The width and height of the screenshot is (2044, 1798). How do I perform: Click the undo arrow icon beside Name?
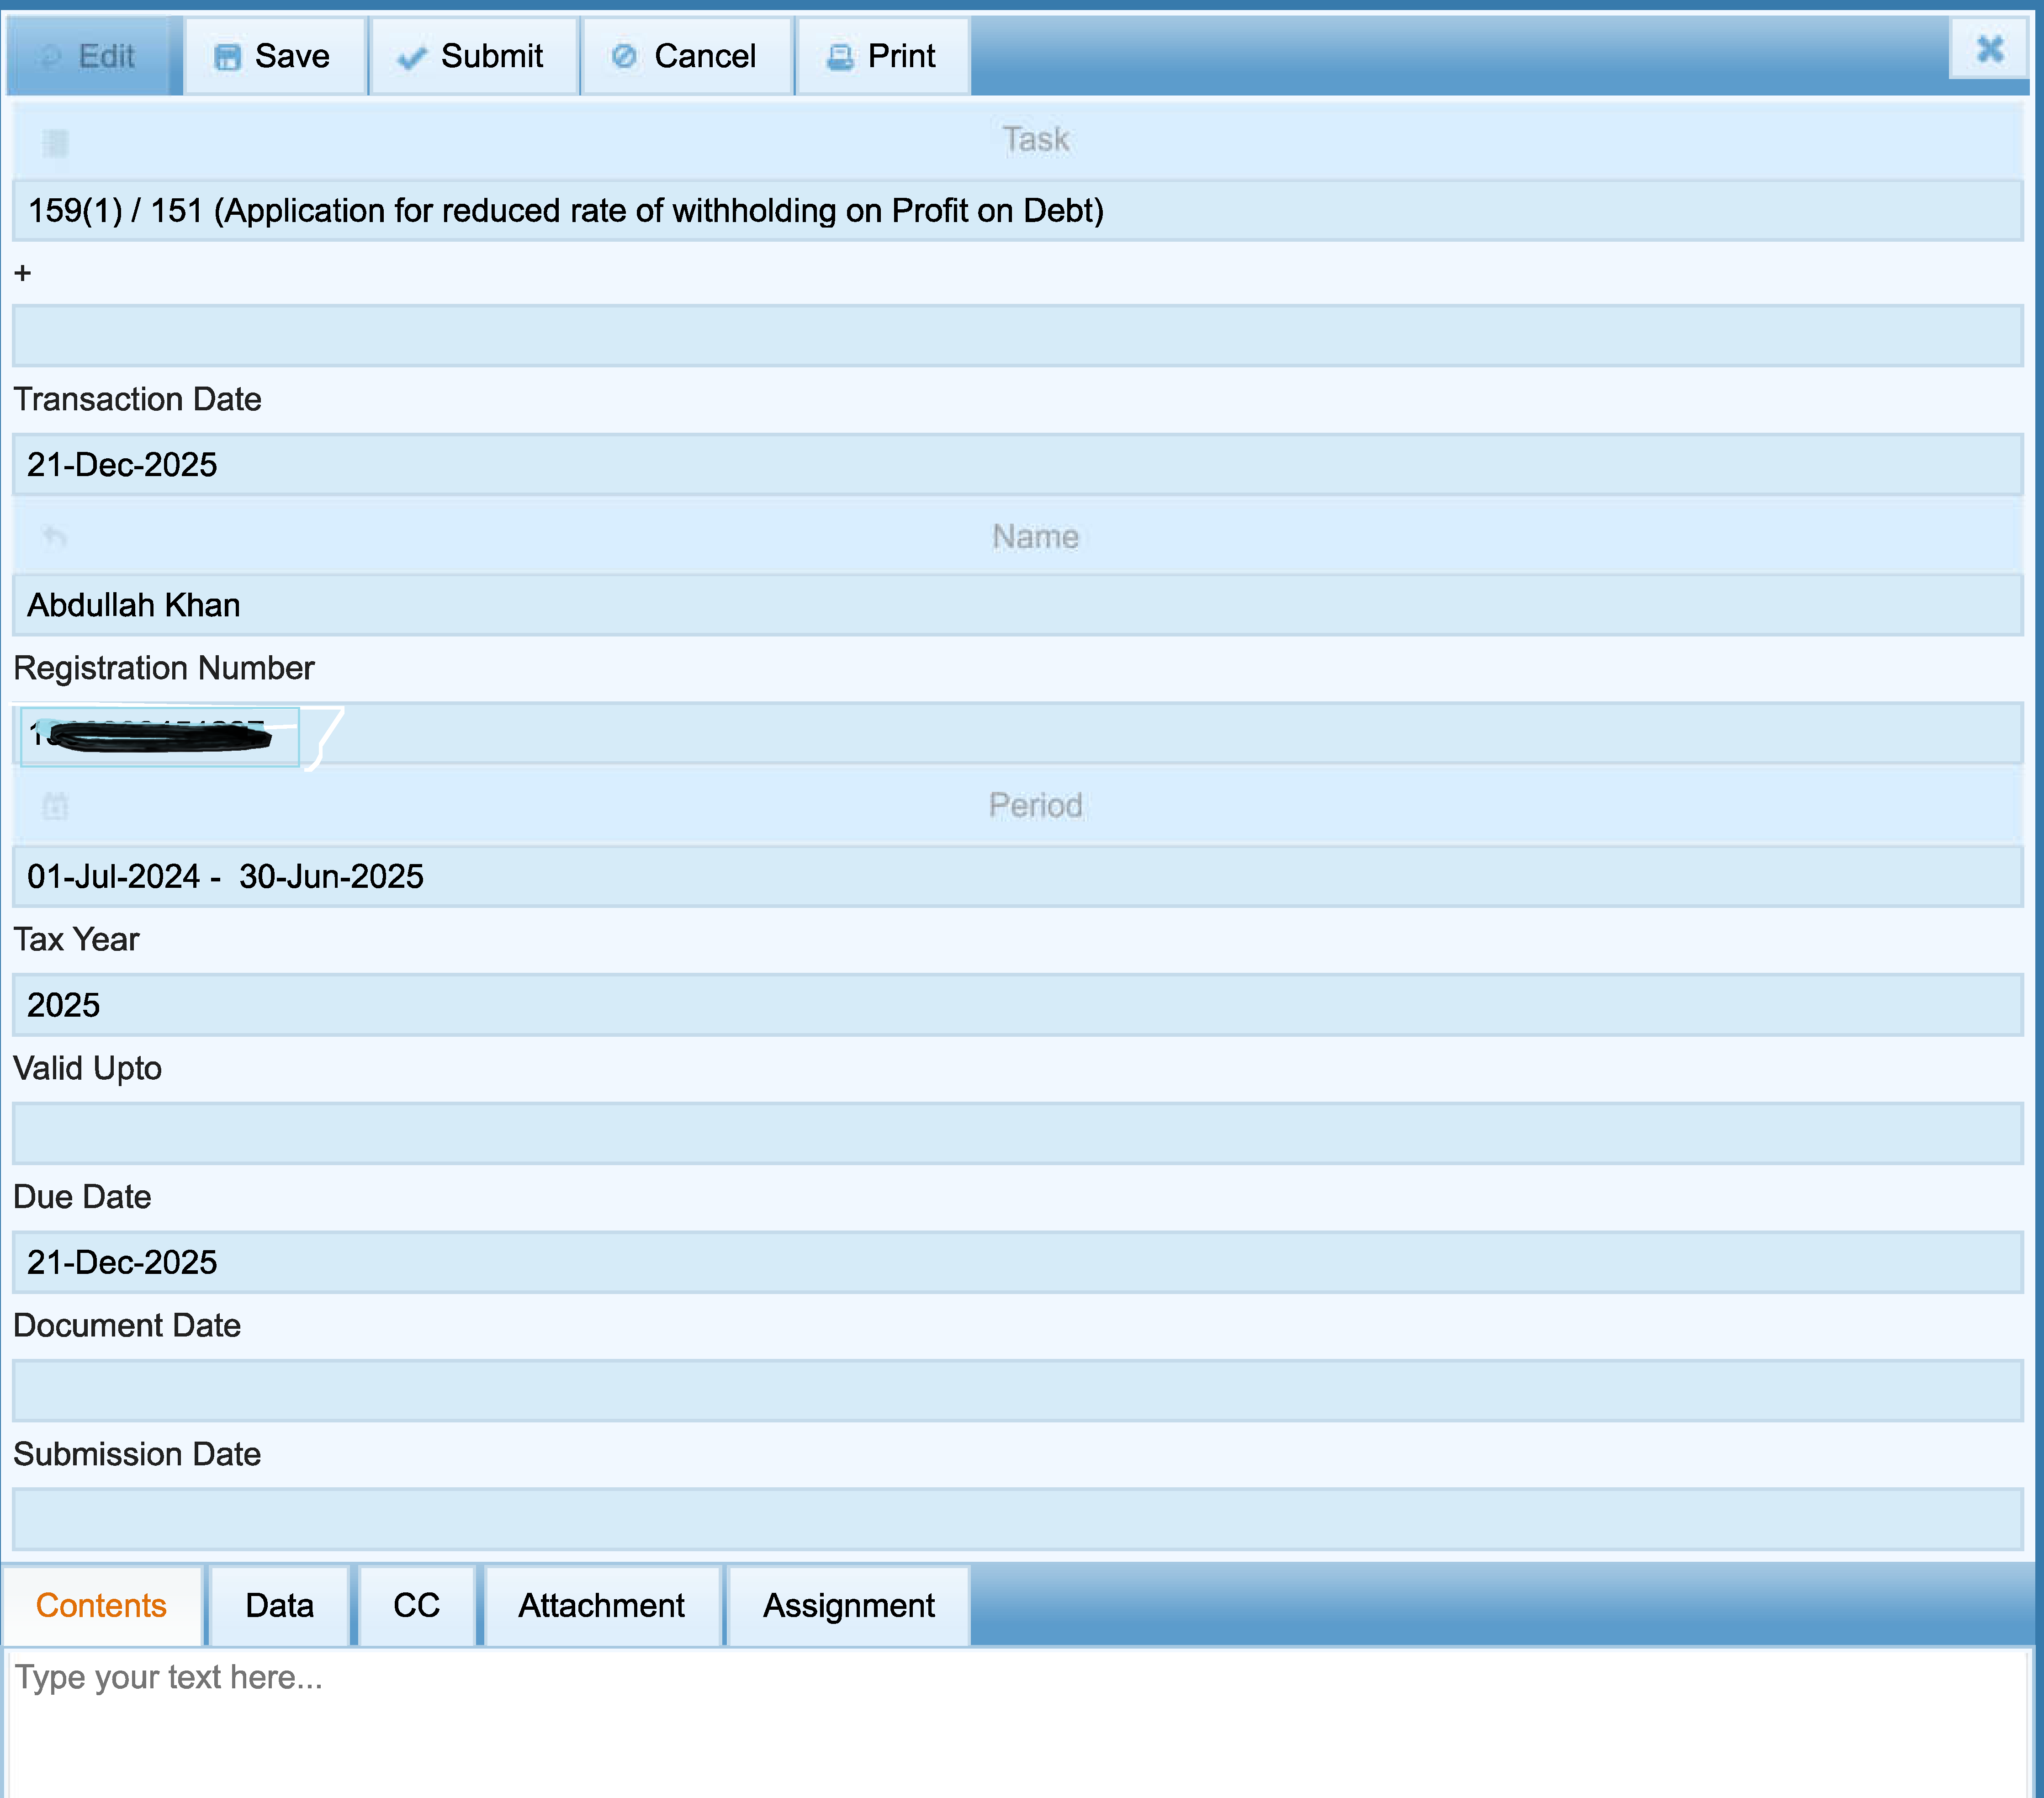click(x=55, y=537)
